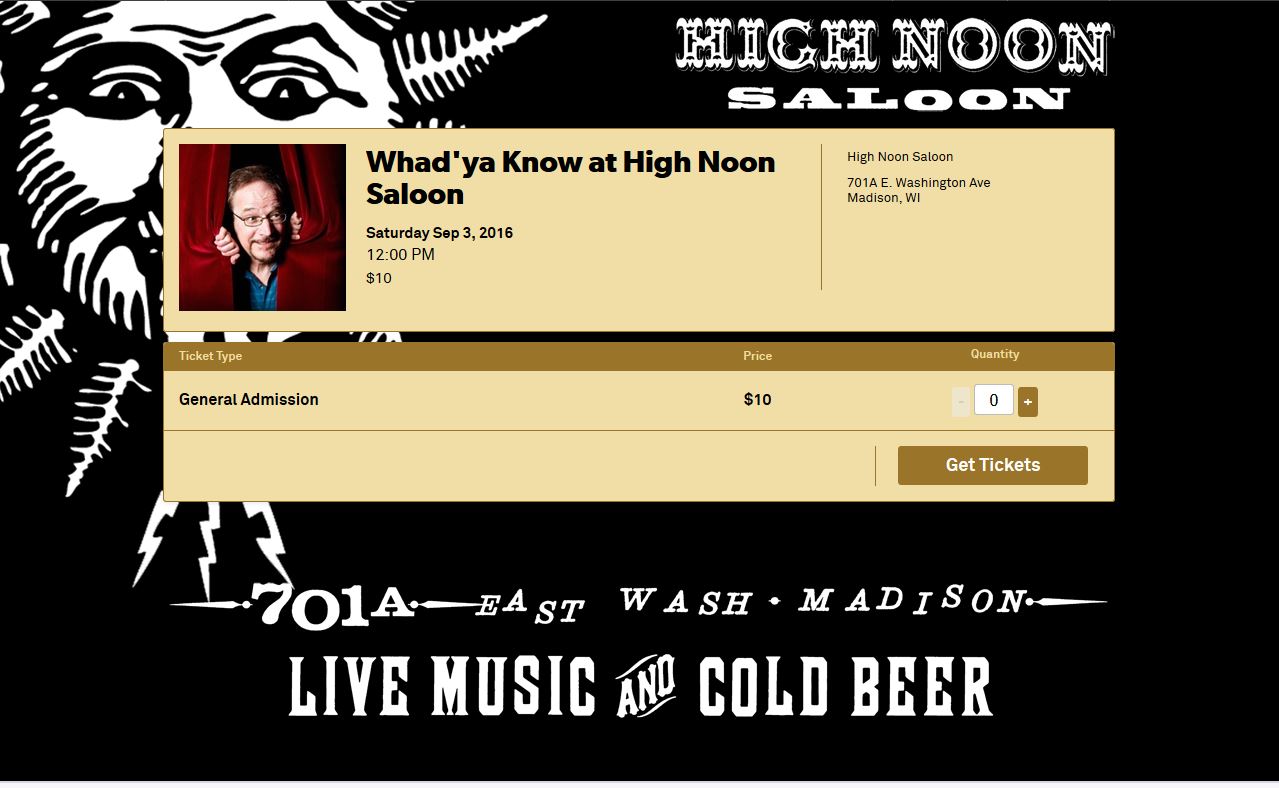Click the Ticket Type column header
The image size is (1279, 788).
pos(210,356)
